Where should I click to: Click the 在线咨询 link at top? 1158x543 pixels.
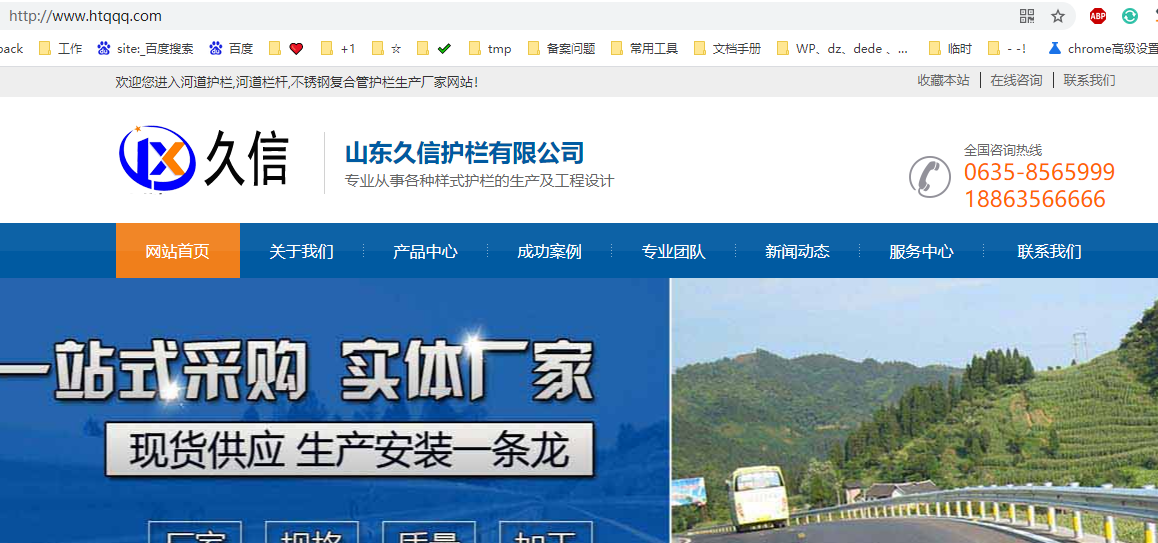1016,81
